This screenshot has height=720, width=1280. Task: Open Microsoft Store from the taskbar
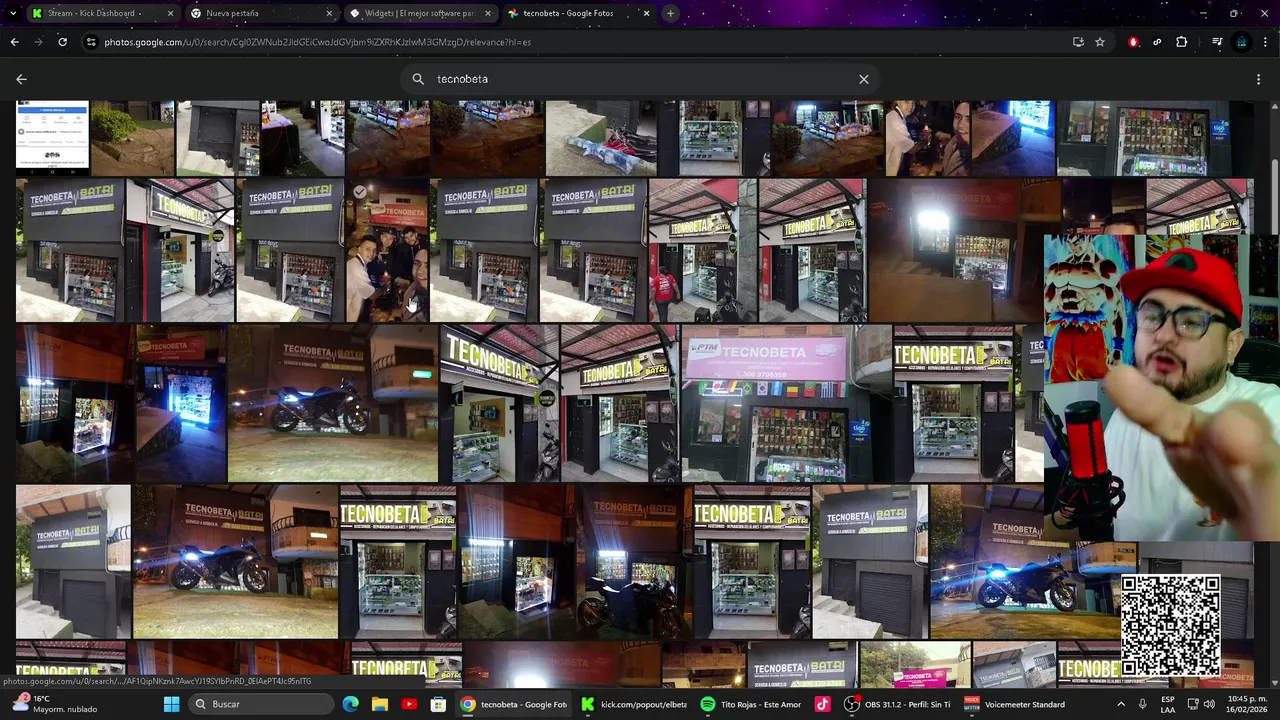pyautogui.click(x=438, y=704)
